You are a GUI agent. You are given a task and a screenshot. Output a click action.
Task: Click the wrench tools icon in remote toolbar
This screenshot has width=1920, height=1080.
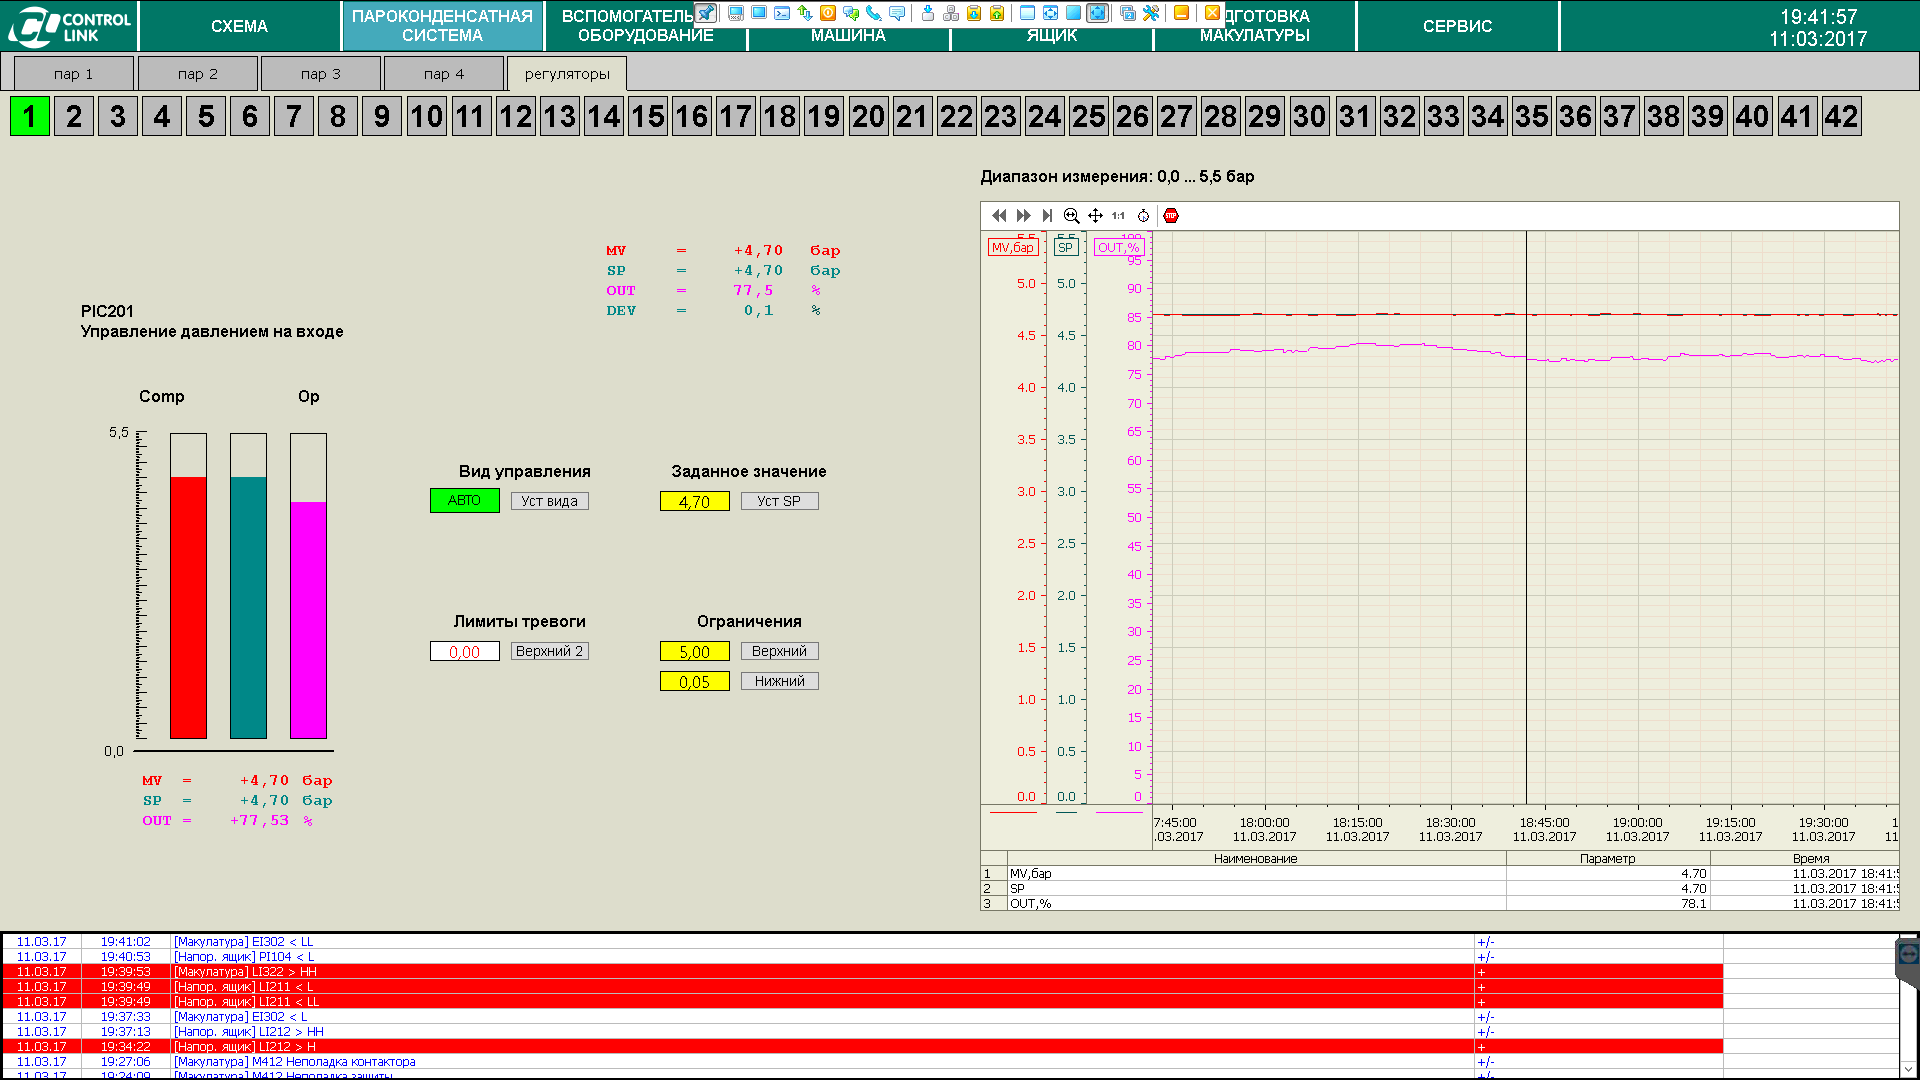[1151, 13]
